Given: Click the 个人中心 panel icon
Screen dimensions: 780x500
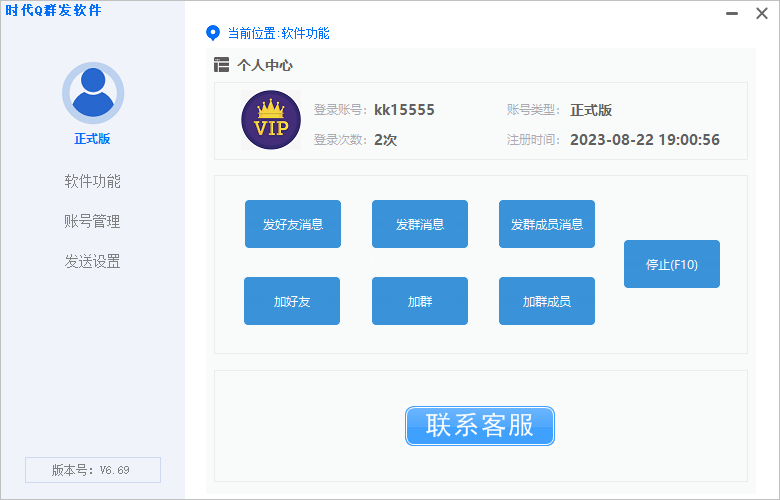Looking at the screenshot, I should tap(221, 65).
